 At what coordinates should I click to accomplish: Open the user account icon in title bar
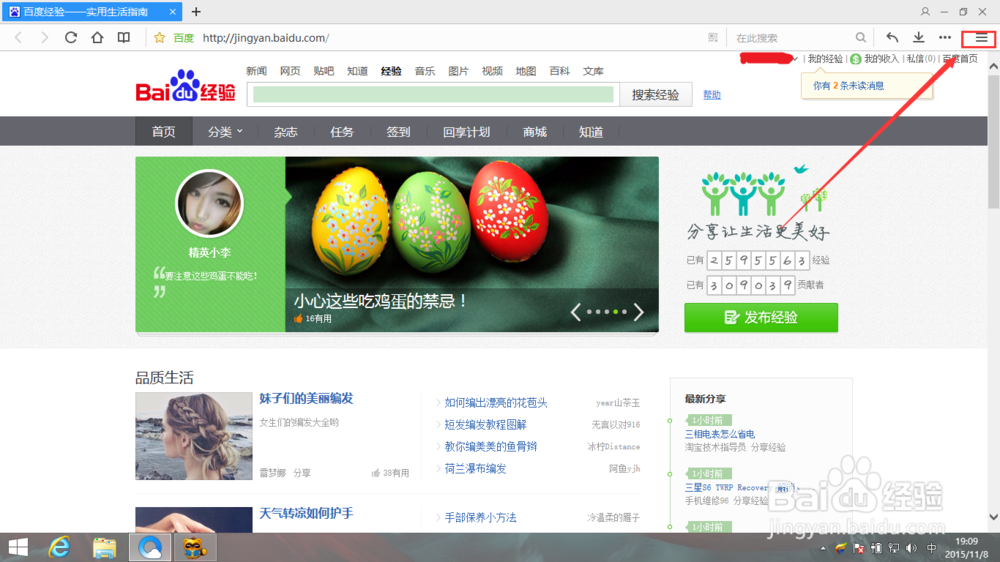pyautogui.click(x=925, y=11)
